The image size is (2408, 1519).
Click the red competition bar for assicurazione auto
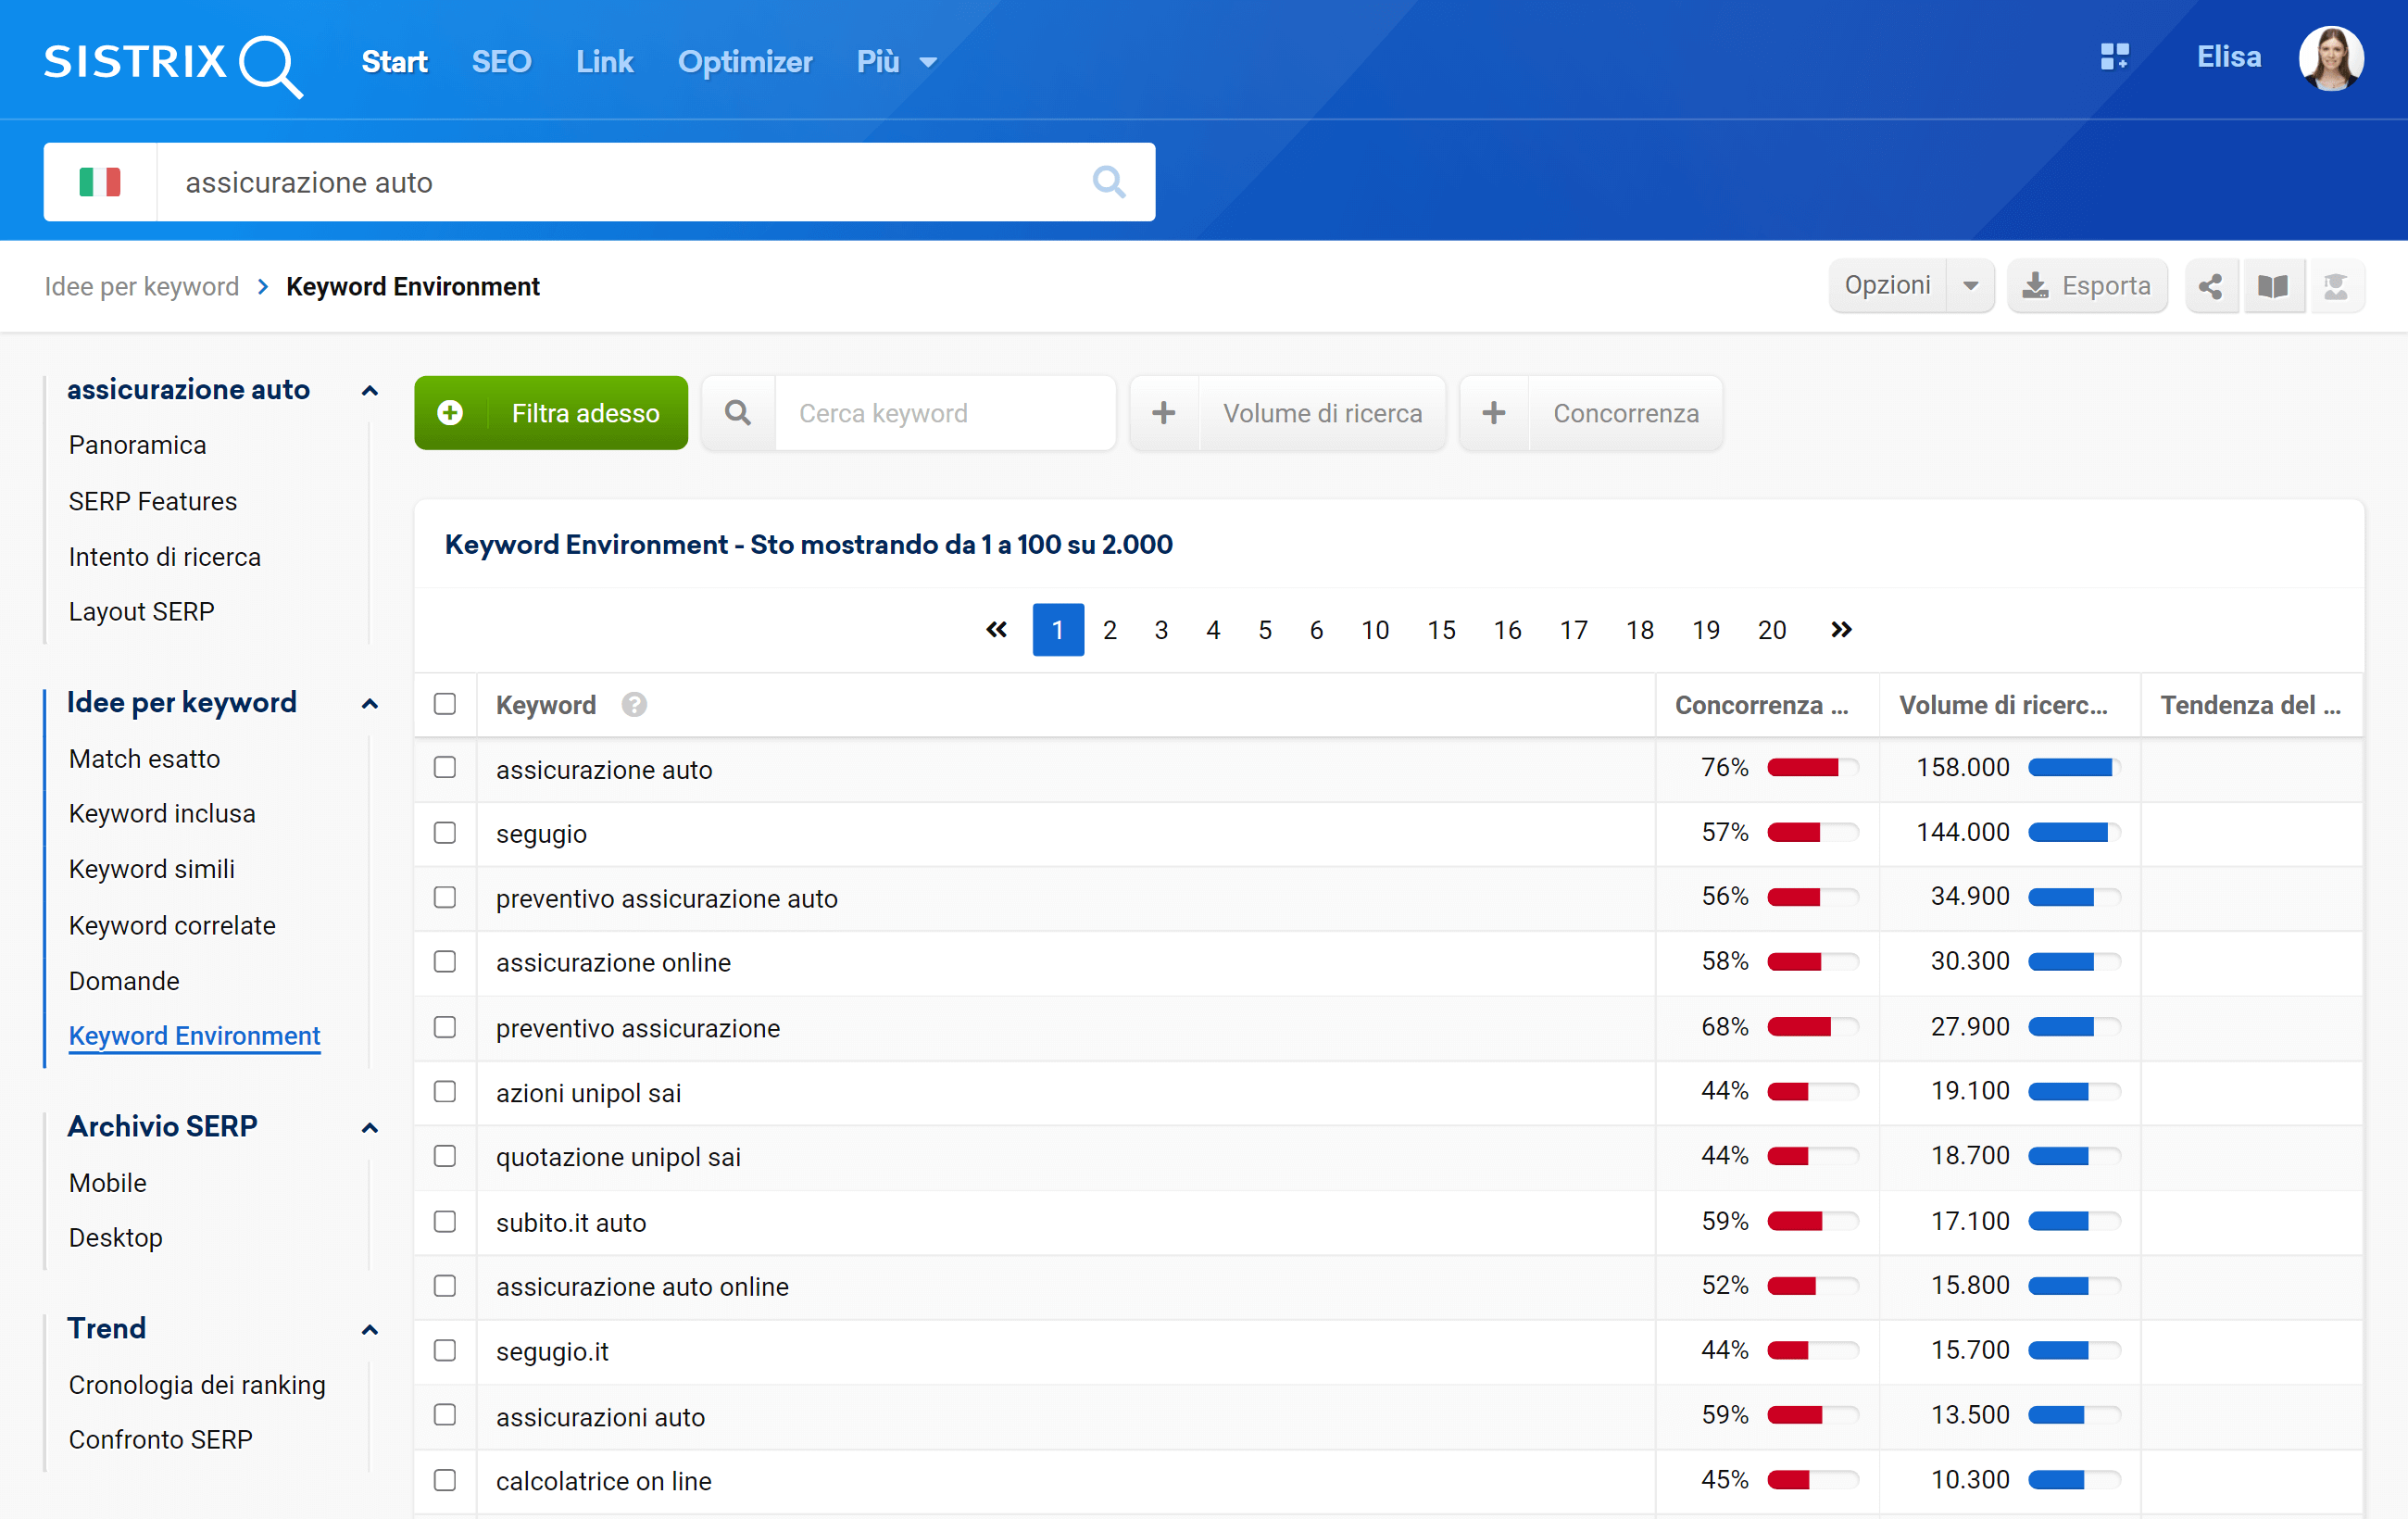tap(1812, 768)
